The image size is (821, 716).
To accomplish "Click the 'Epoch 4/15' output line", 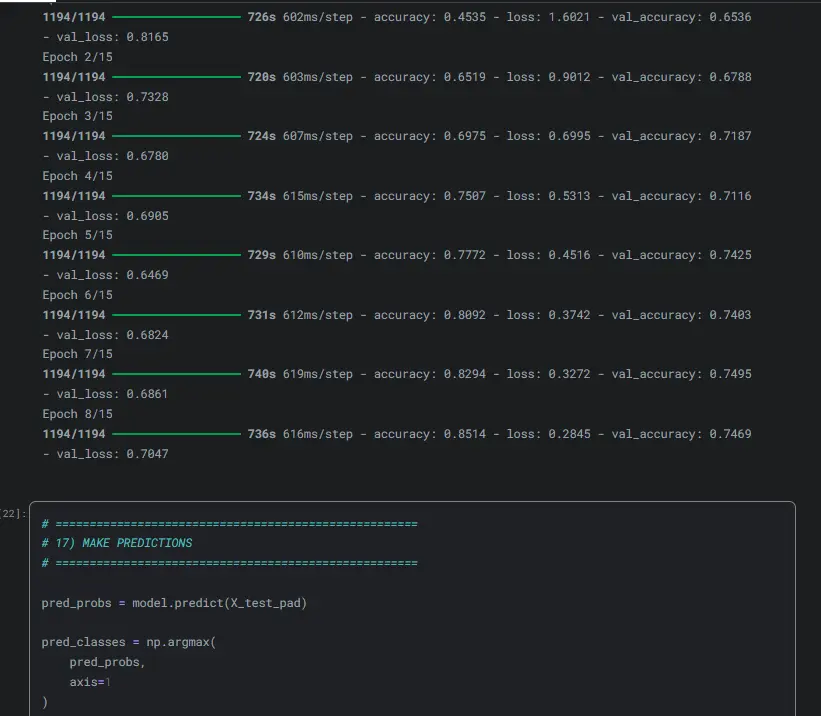I will click(77, 176).
